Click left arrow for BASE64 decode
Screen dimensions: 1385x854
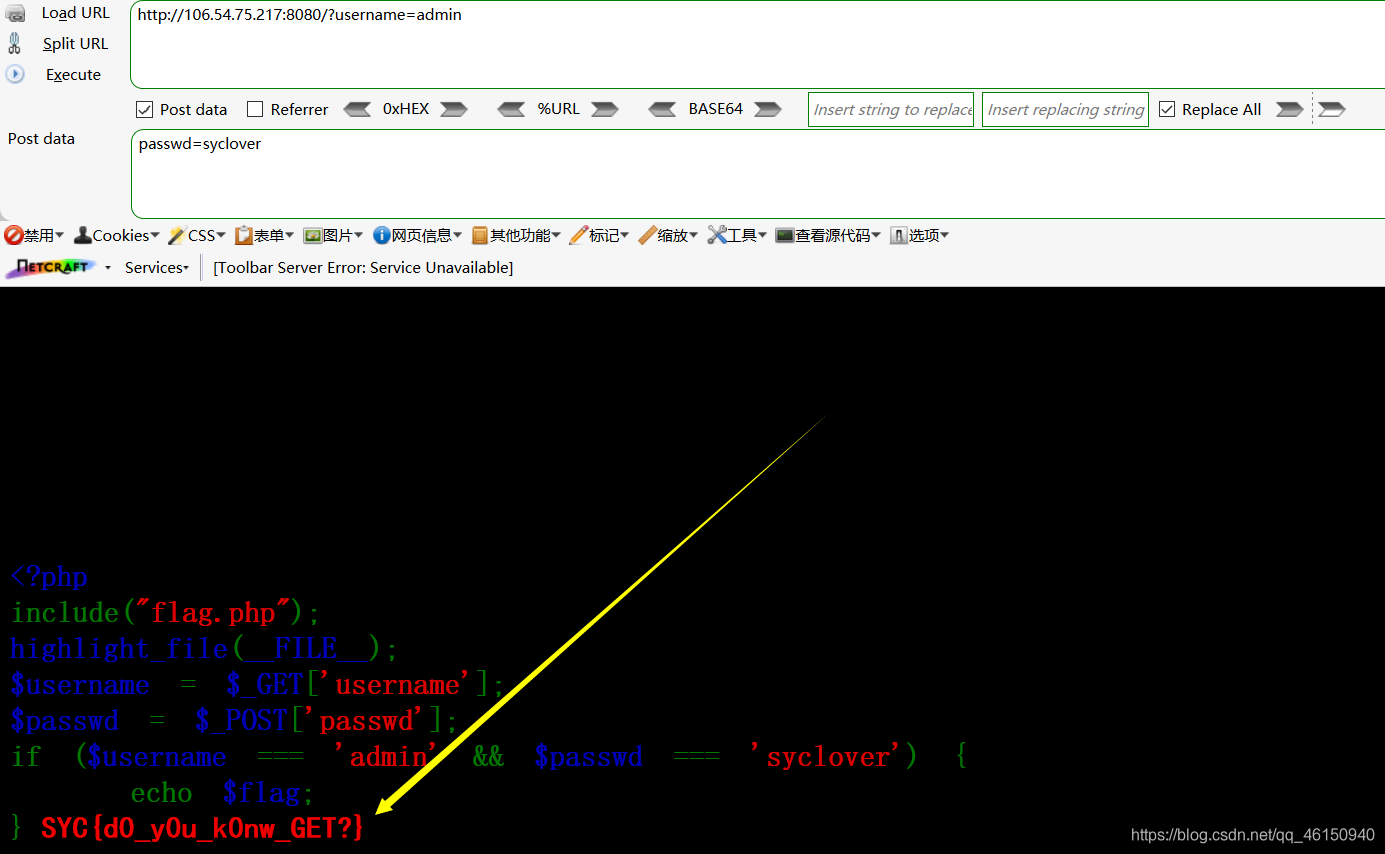[x=662, y=109]
